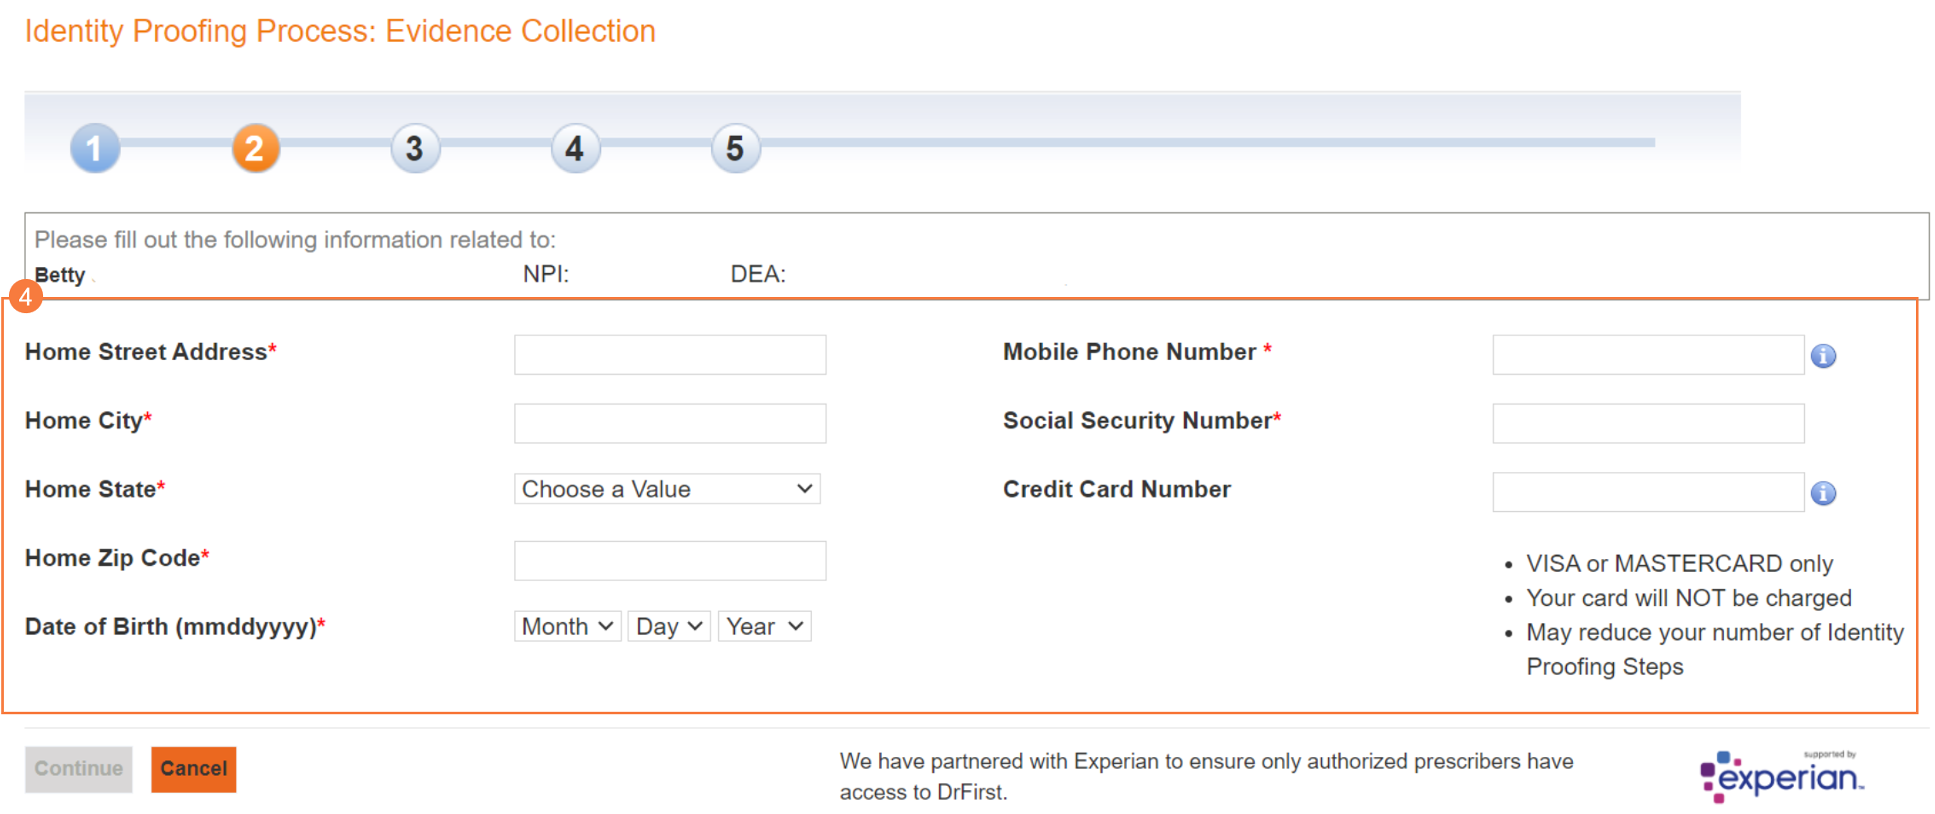Open the birth Year dropdown

pos(764,627)
